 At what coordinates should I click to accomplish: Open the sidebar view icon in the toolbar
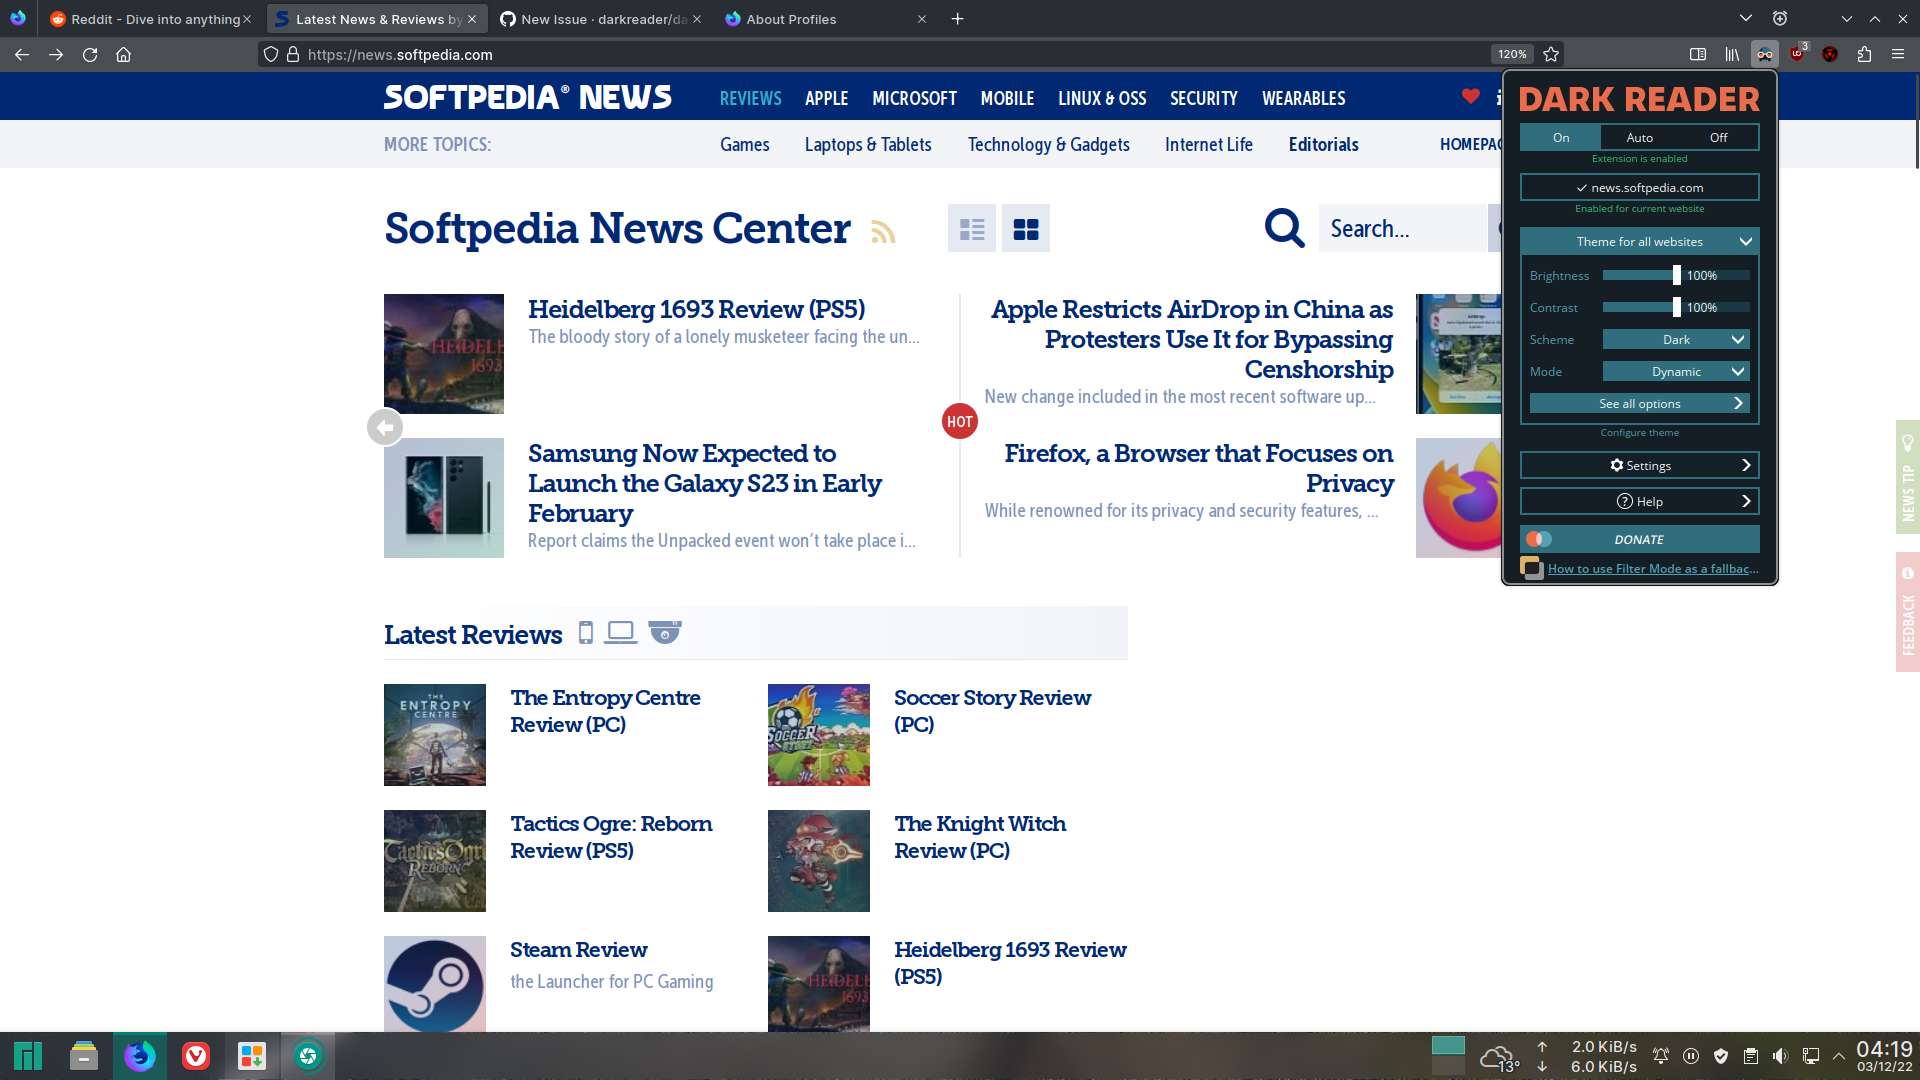tap(1697, 54)
